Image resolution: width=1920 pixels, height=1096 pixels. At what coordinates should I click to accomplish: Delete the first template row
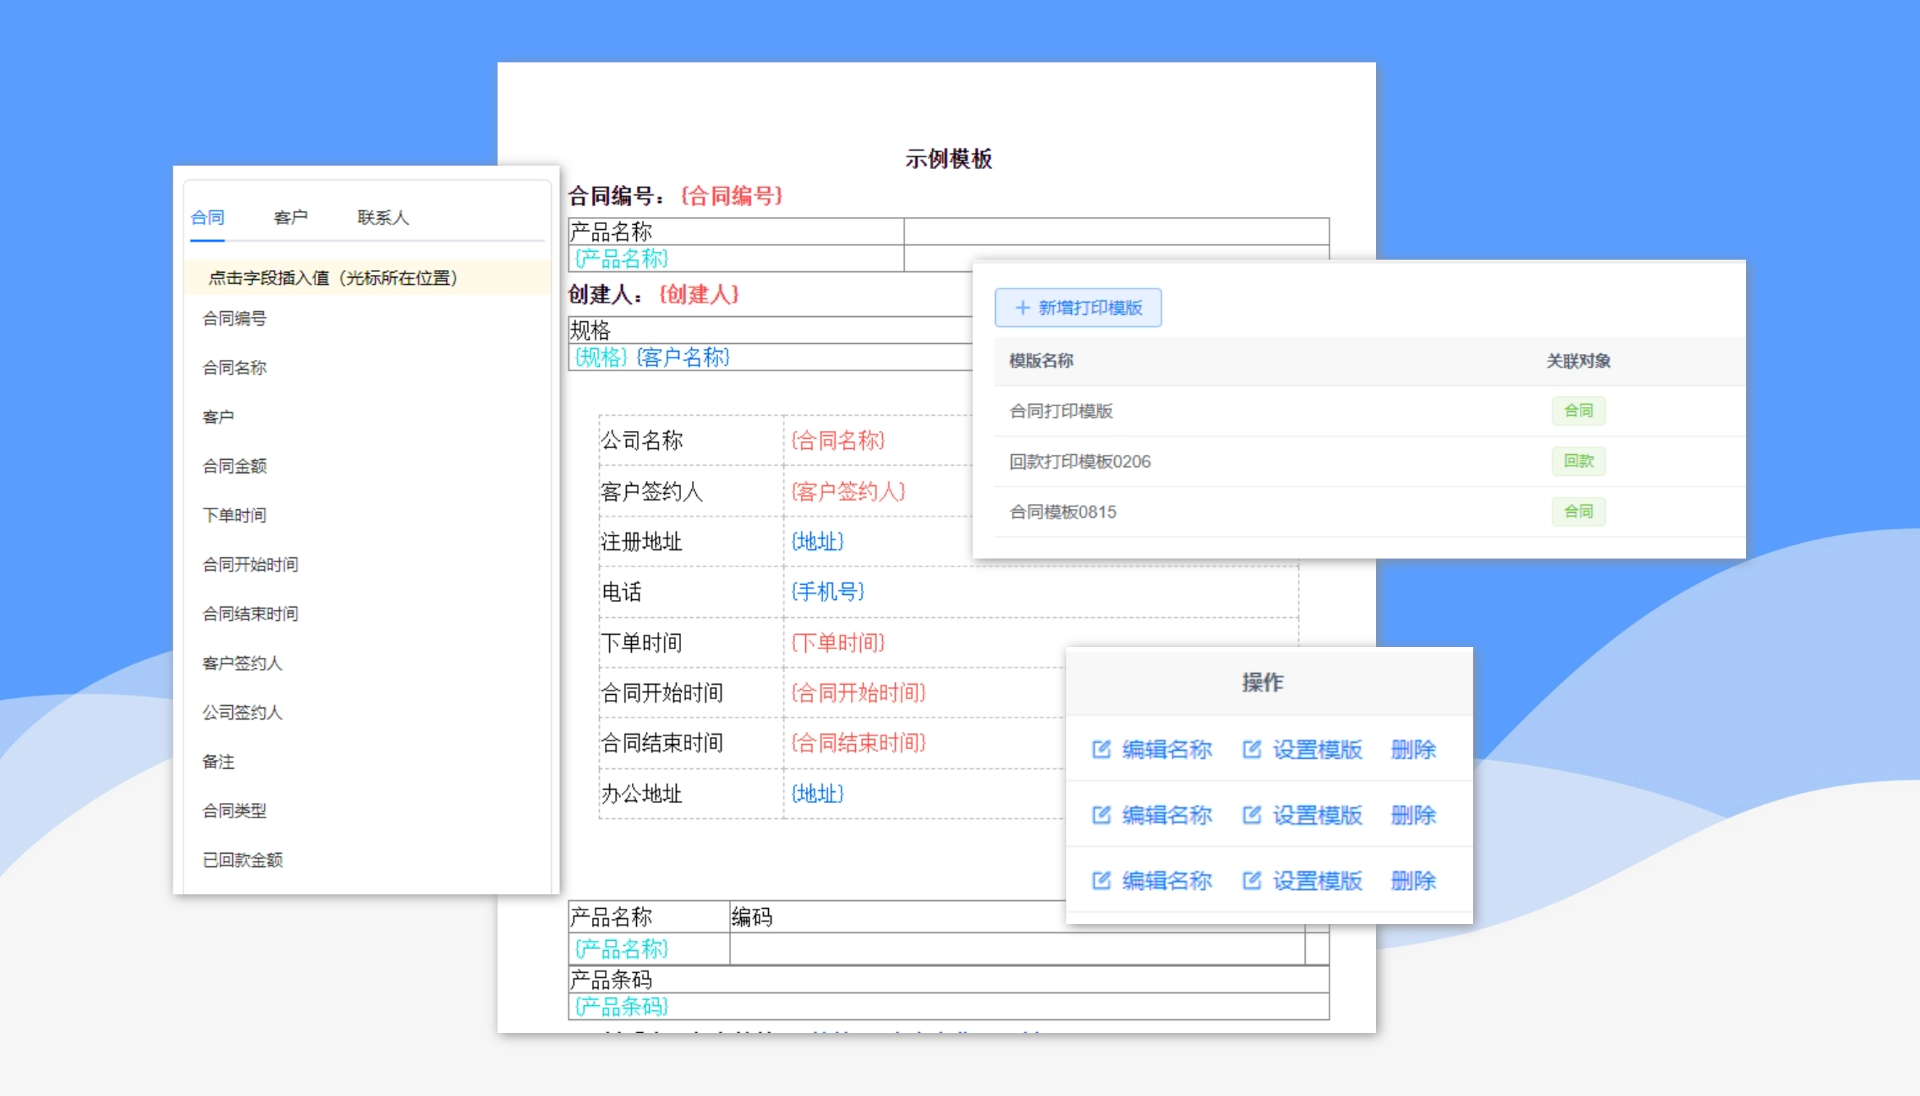[1413, 749]
